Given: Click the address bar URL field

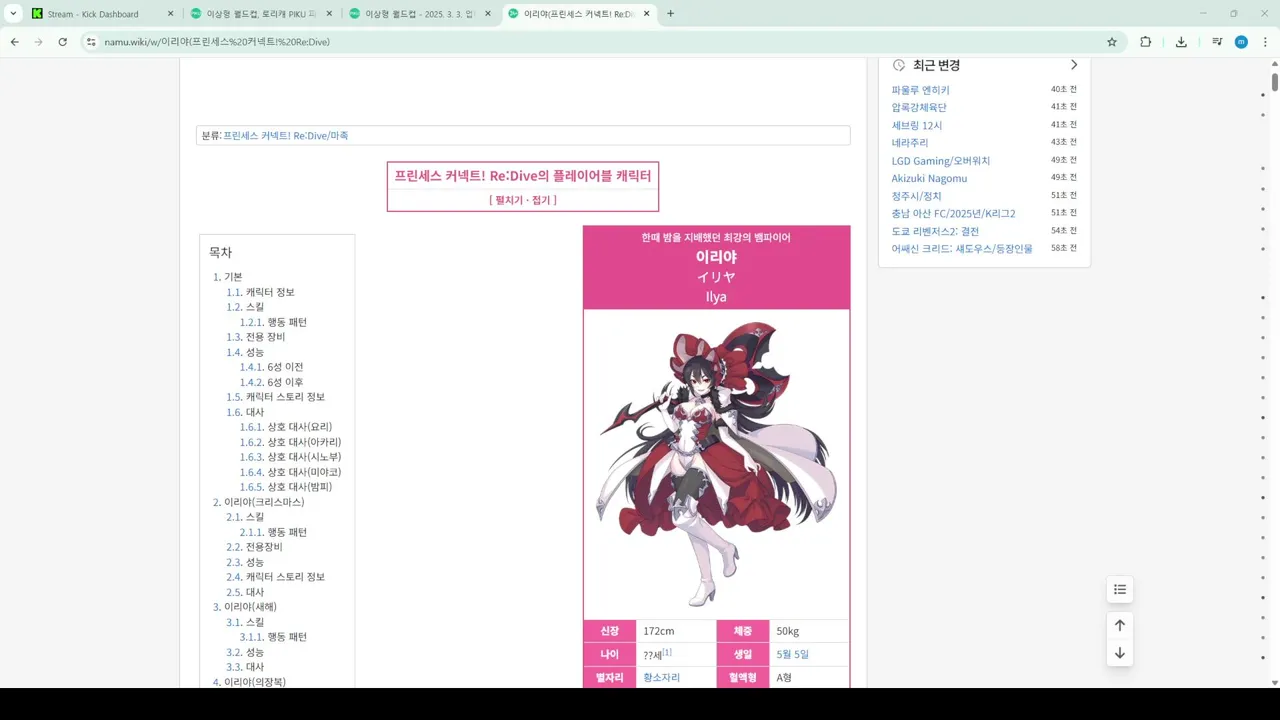Looking at the screenshot, I should 600,42.
